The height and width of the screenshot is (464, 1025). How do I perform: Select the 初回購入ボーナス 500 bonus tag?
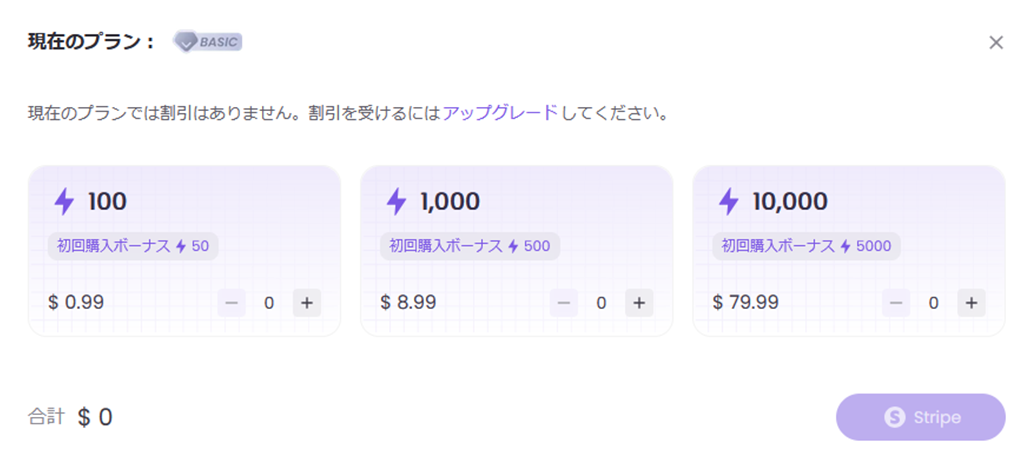(470, 246)
